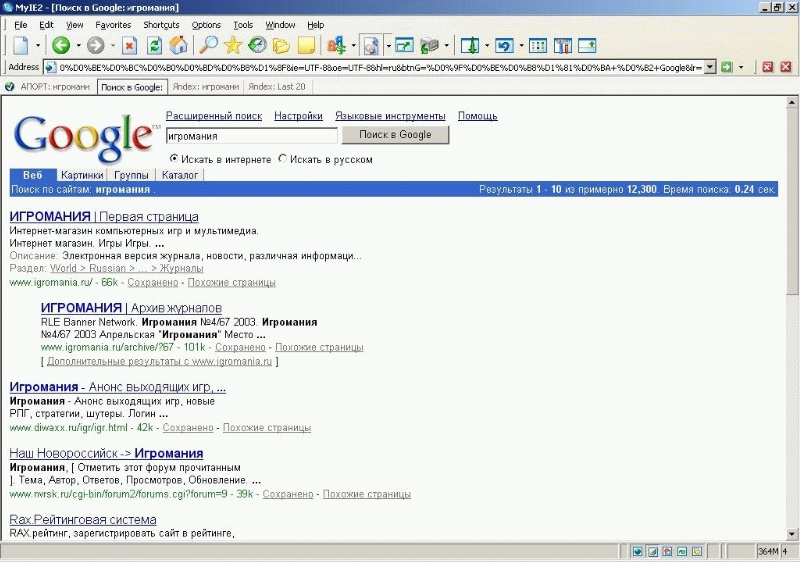Click the full screen window icon
Image resolution: width=800 pixels, height=562 pixels.
(405, 46)
